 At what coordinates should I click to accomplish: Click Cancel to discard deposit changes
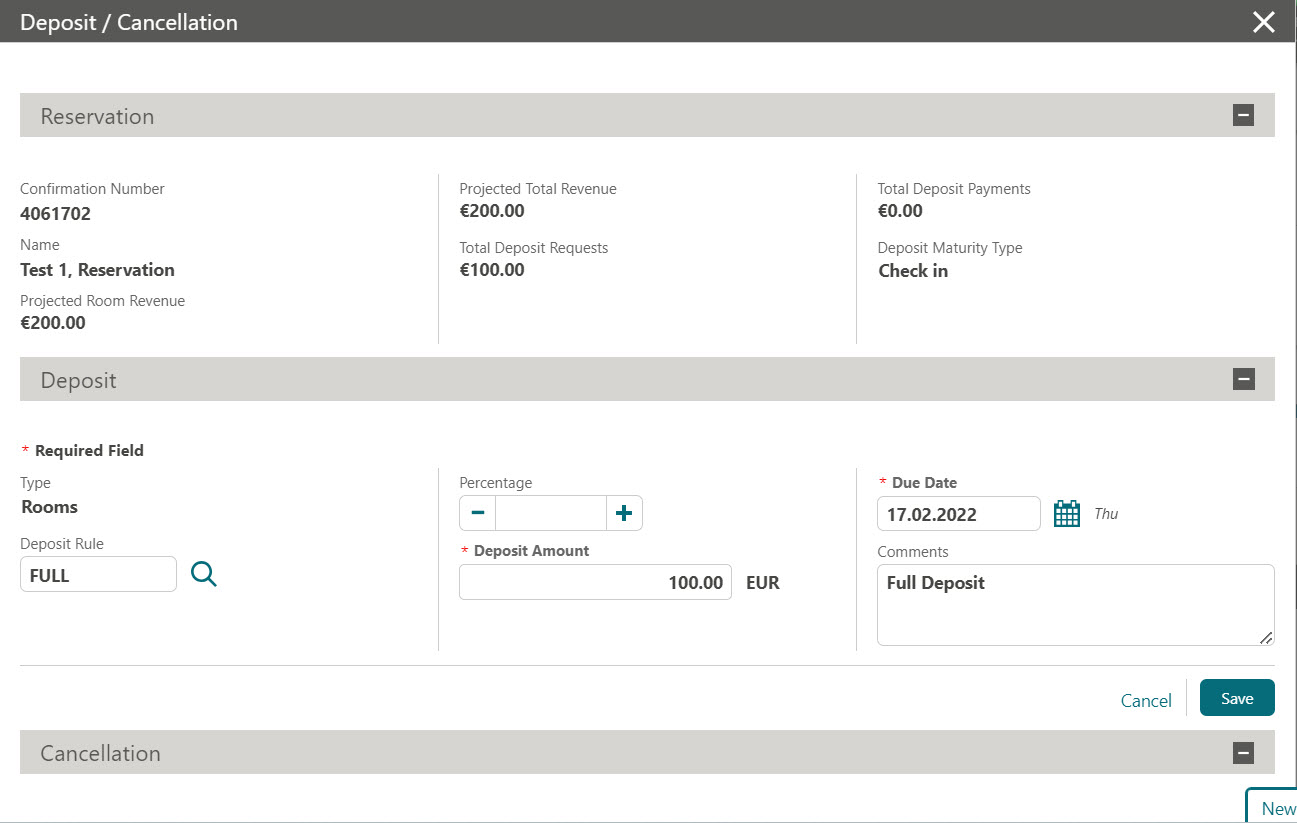[x=1145, y=700]
